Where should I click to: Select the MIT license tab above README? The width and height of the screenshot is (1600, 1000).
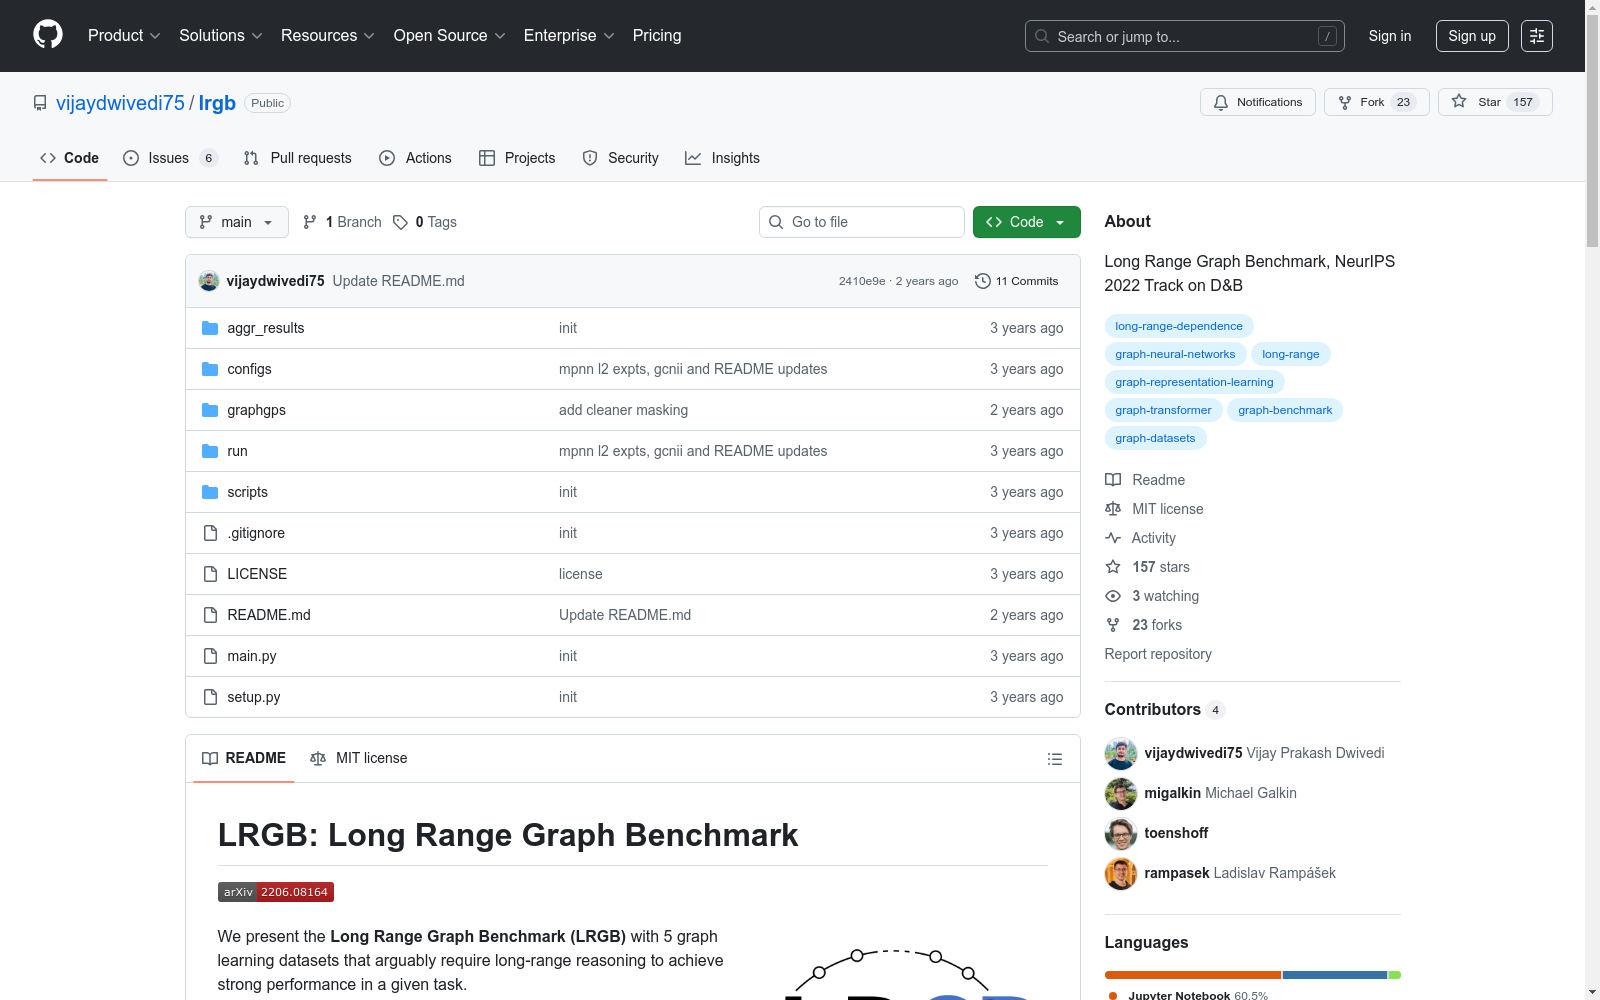[359, 758]
